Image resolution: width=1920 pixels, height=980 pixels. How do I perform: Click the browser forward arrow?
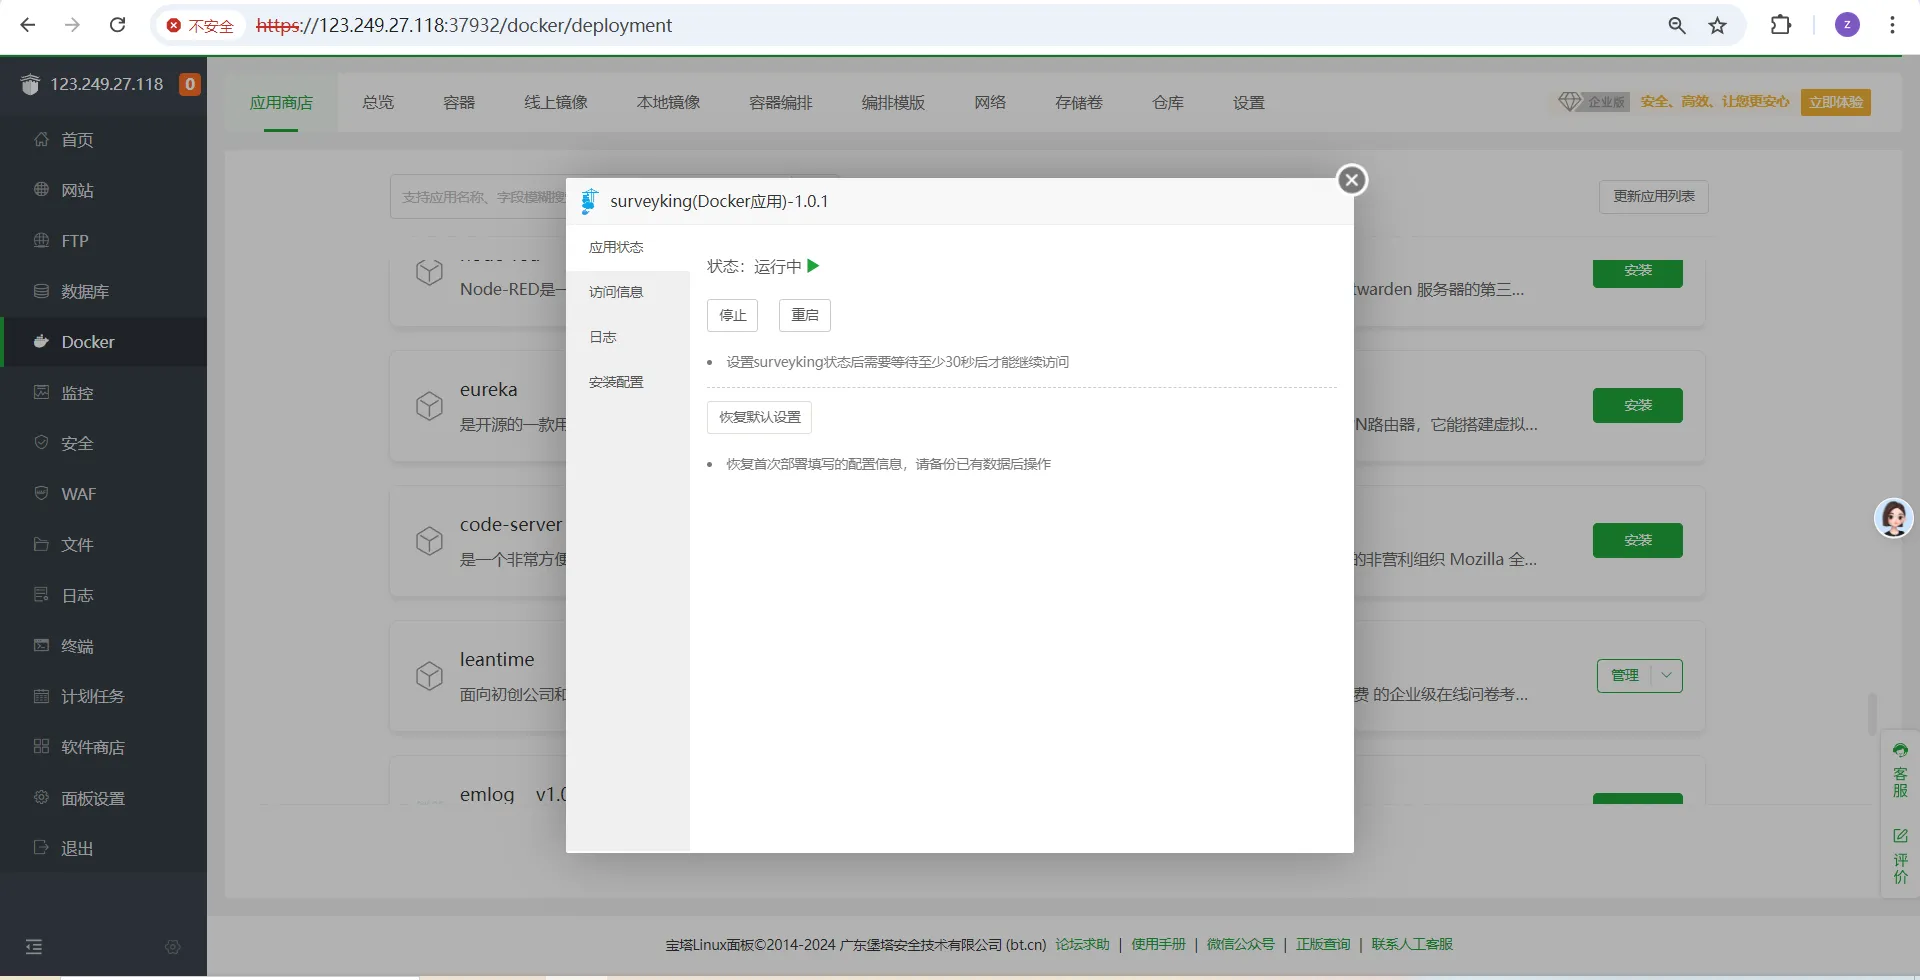pyautogui.click(x=72, y=25)
